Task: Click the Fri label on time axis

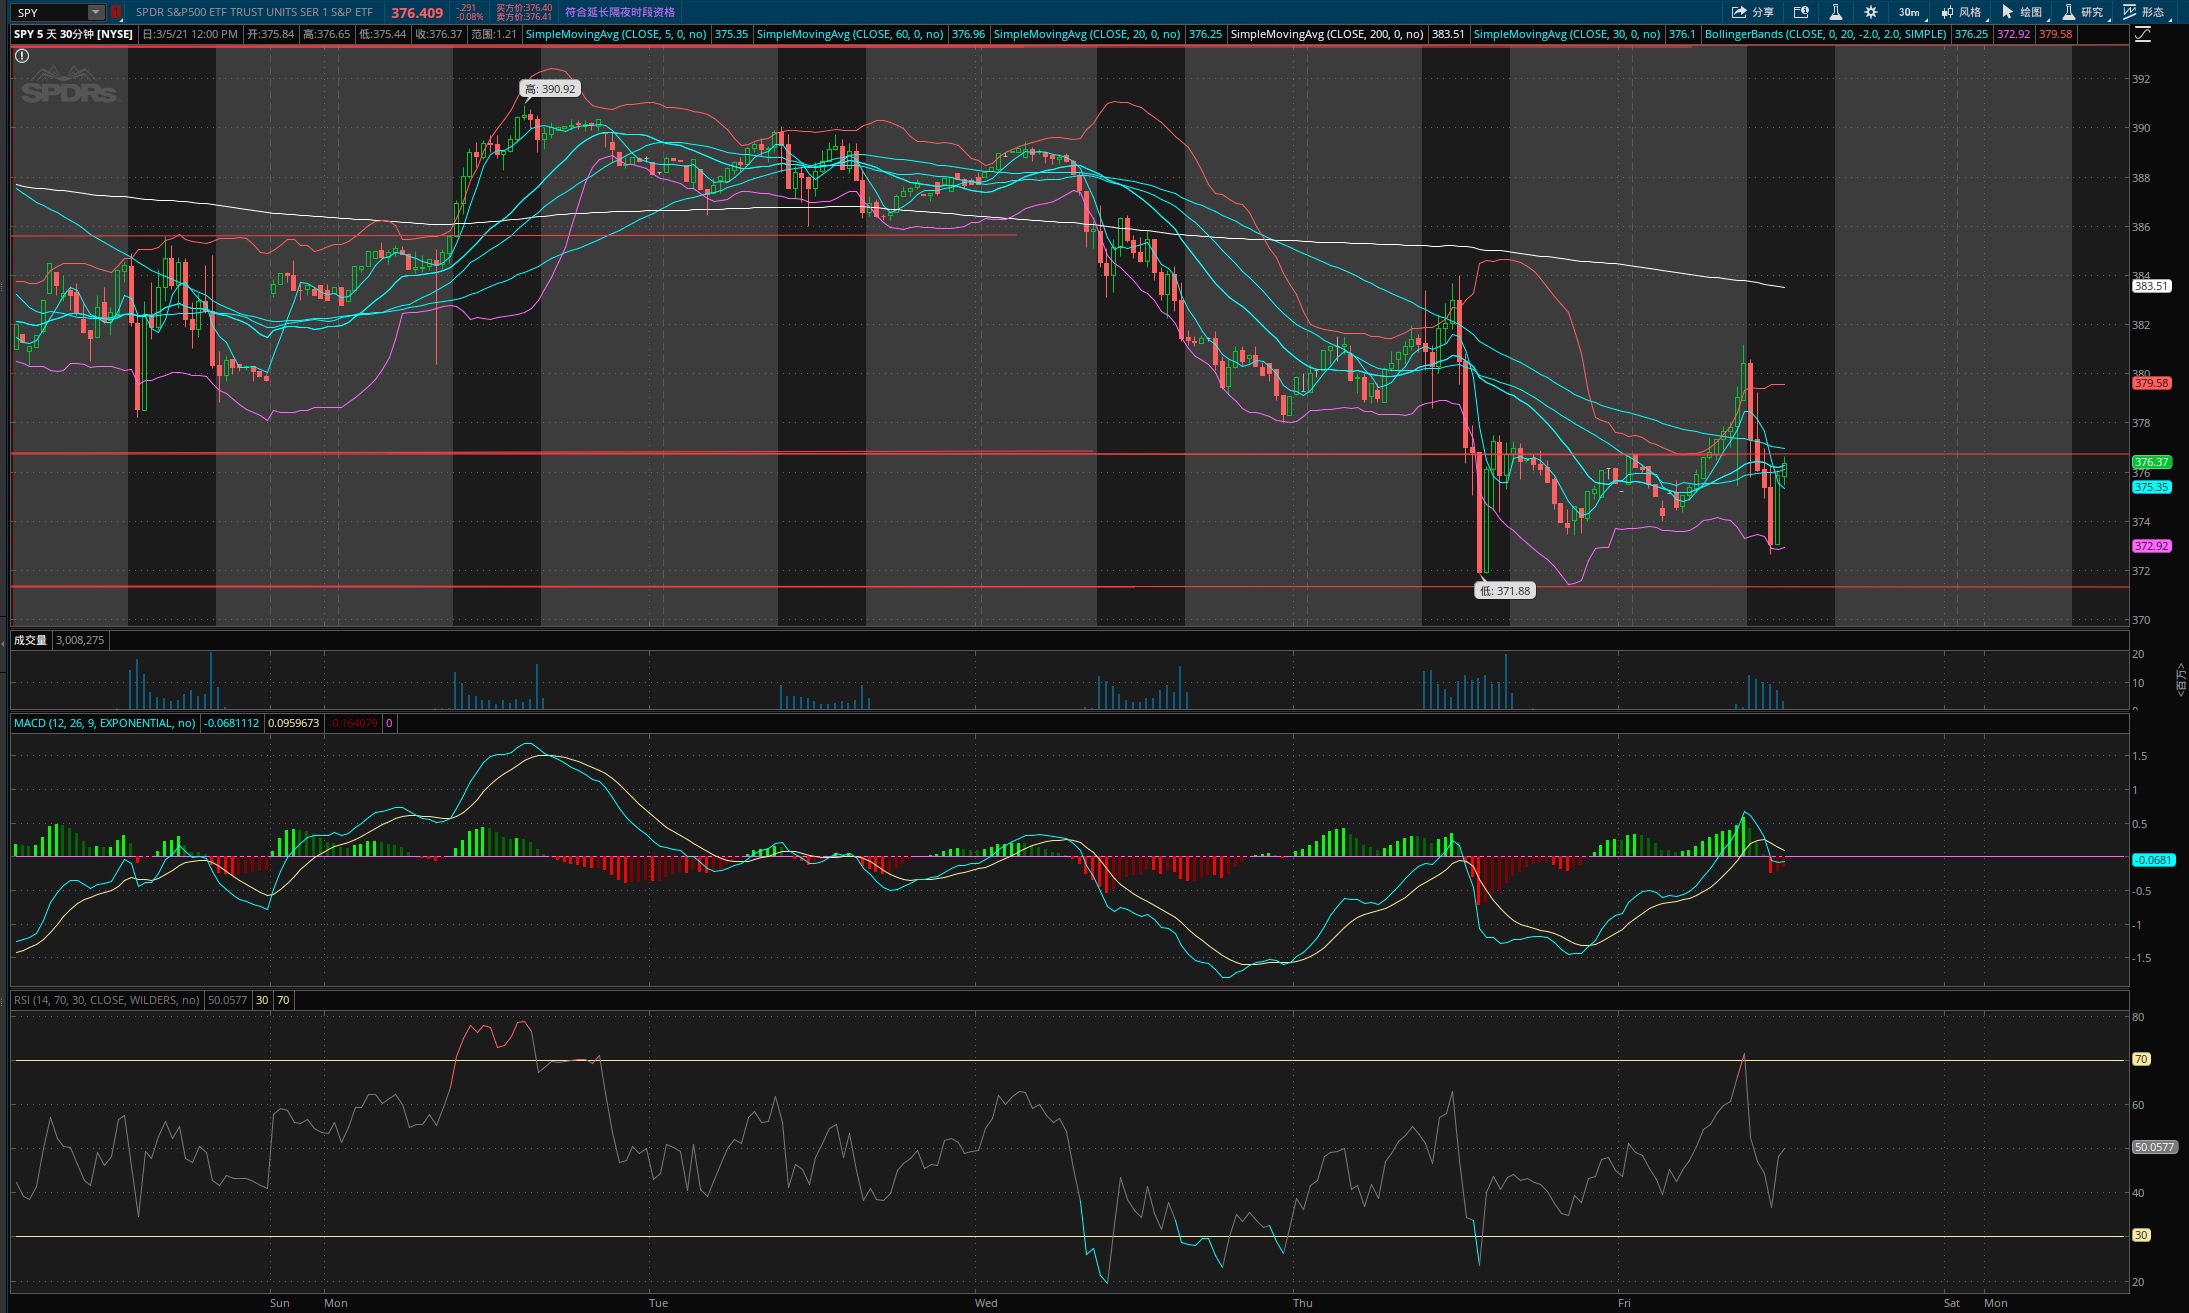Action: tap(1624, 1303)
